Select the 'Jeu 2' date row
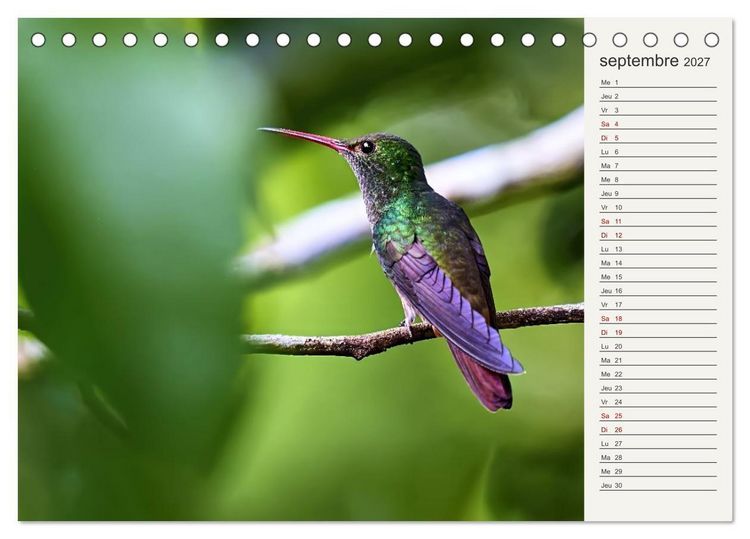This screenshot has height=539, width=750. coord(658,97)
